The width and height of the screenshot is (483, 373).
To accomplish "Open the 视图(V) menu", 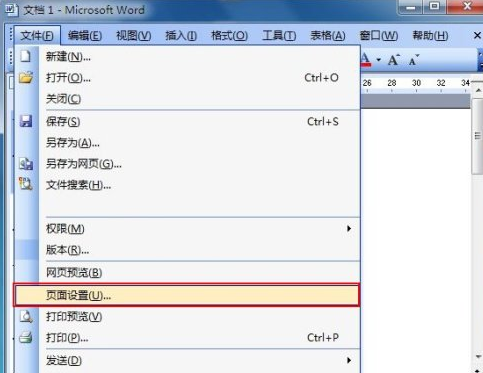I will [x=133, y=35].
